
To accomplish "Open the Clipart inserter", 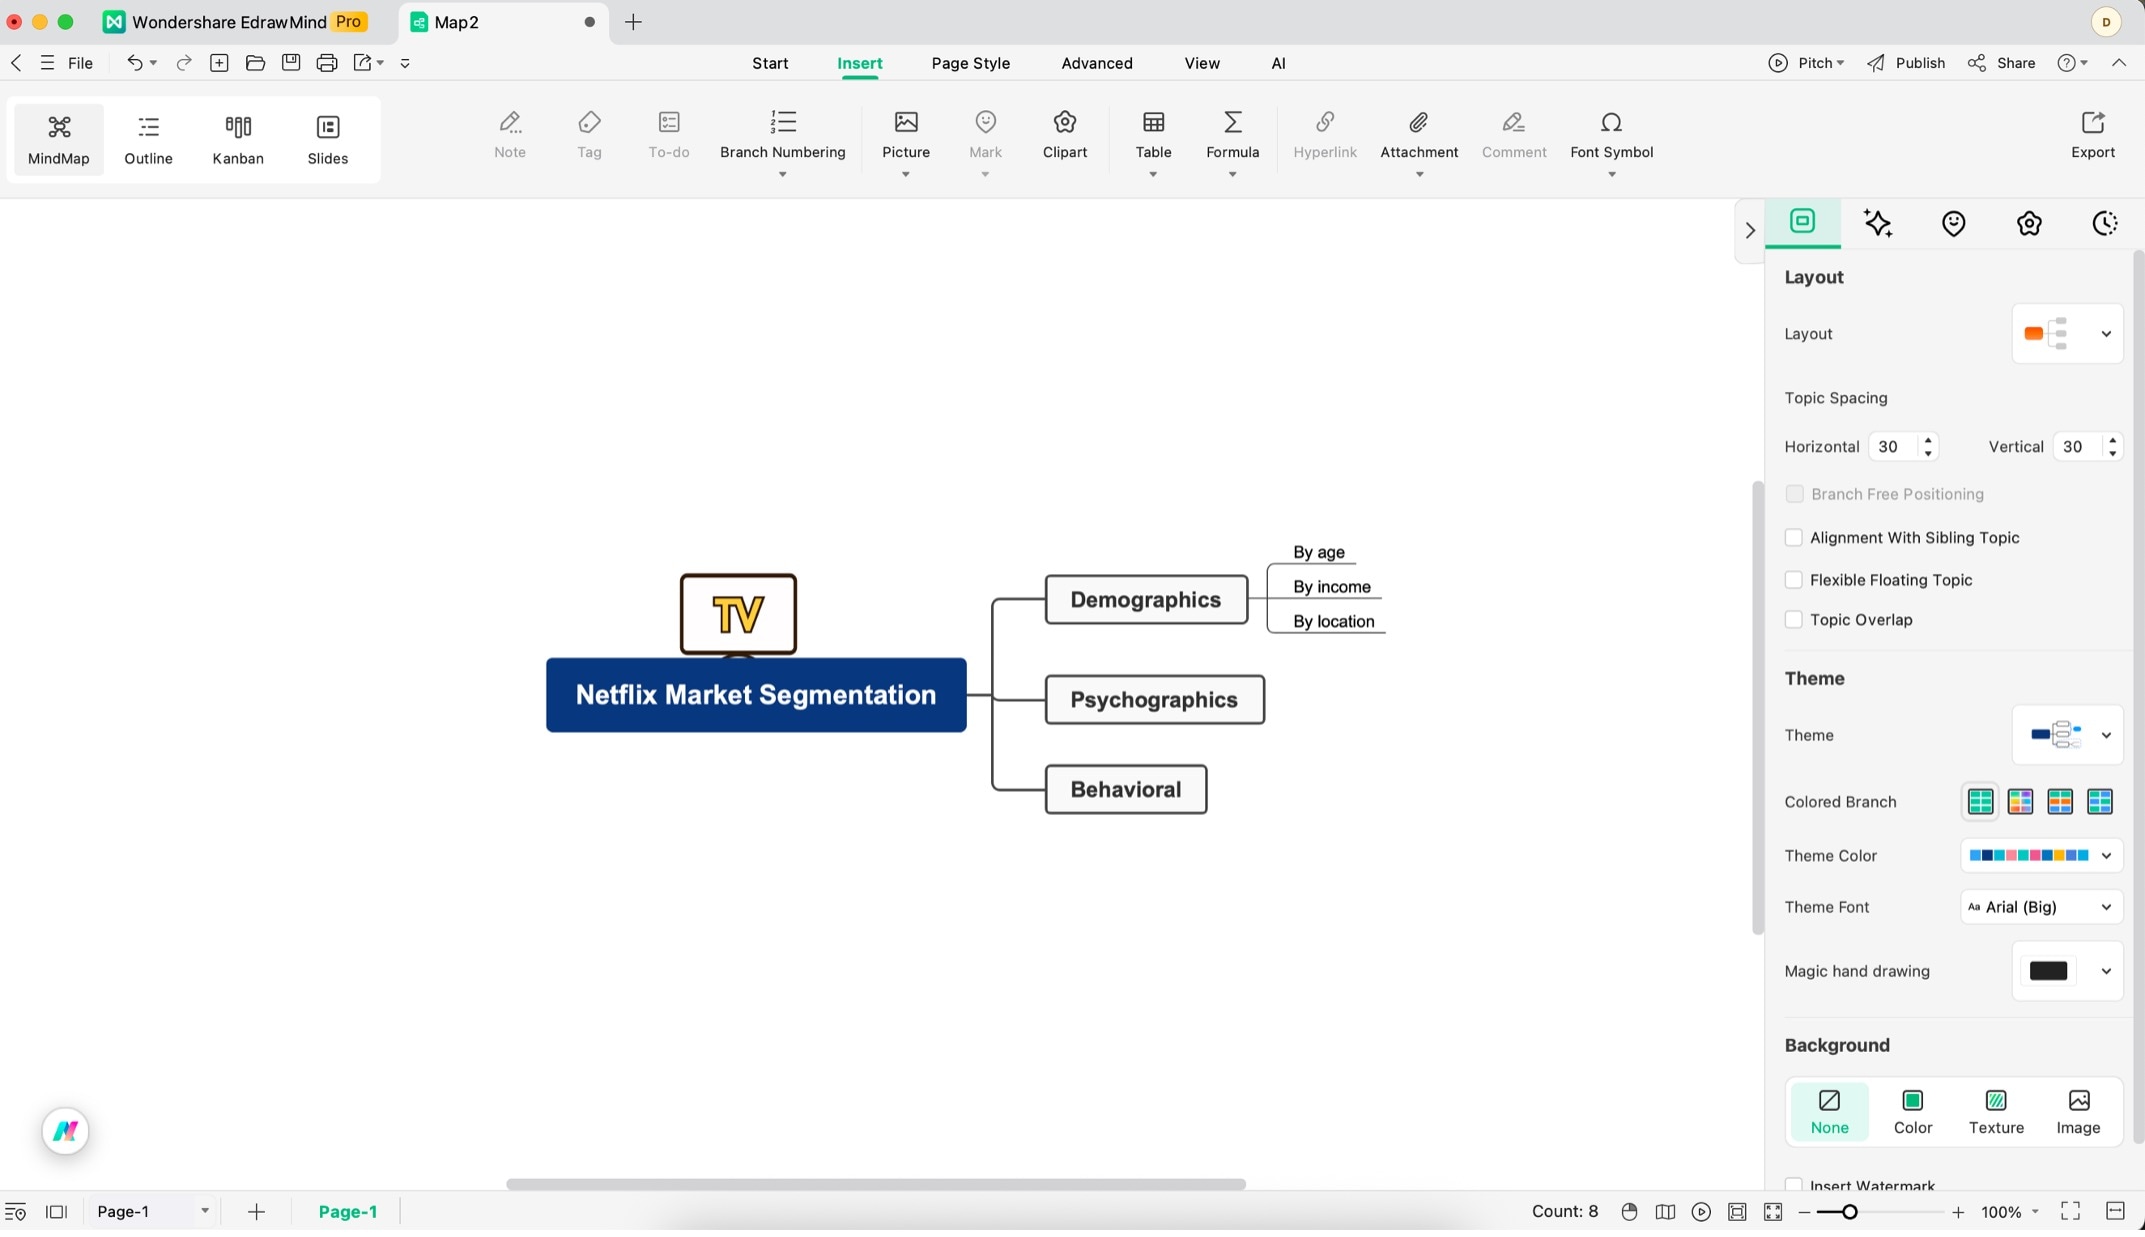I will pyautogui.click(x=1064, y=135).
